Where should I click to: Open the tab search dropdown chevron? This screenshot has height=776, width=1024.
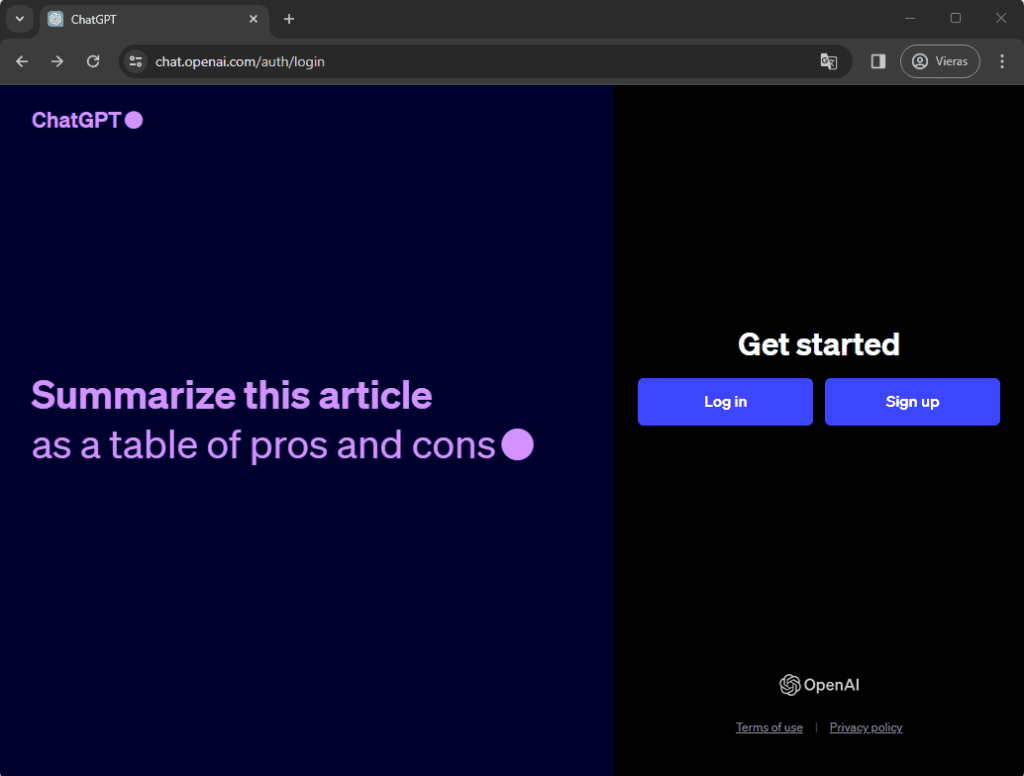pos(19,19)
